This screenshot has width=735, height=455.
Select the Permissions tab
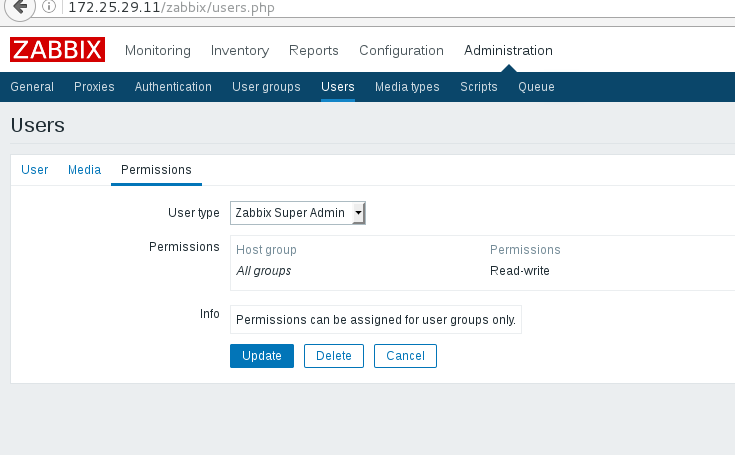pyautogui.click(x=156, y=170)
